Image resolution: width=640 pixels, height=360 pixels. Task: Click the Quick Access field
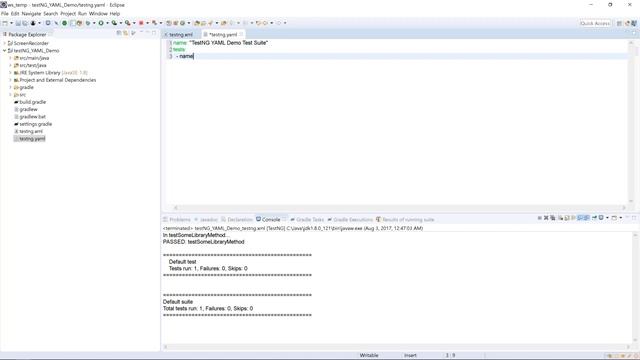pyautogui.click(x=595, y=23)
